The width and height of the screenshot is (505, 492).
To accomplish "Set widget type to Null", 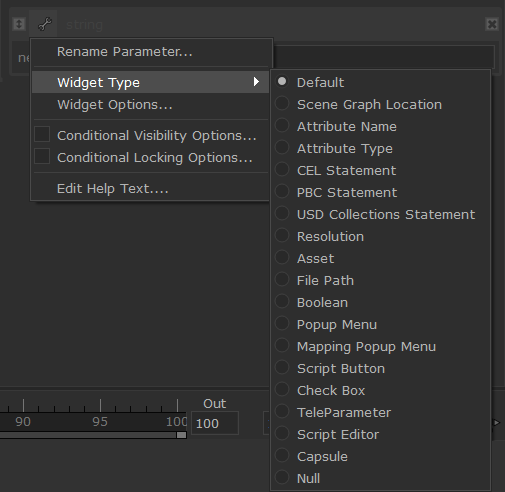I will pyautogui.click(x=381, y=478).
